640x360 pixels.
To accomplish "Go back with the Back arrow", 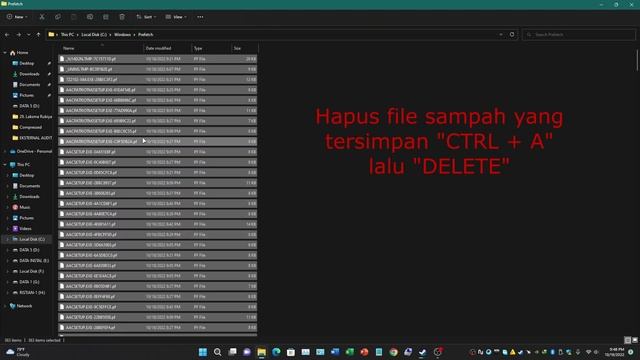I will click(x=7, y=35).
